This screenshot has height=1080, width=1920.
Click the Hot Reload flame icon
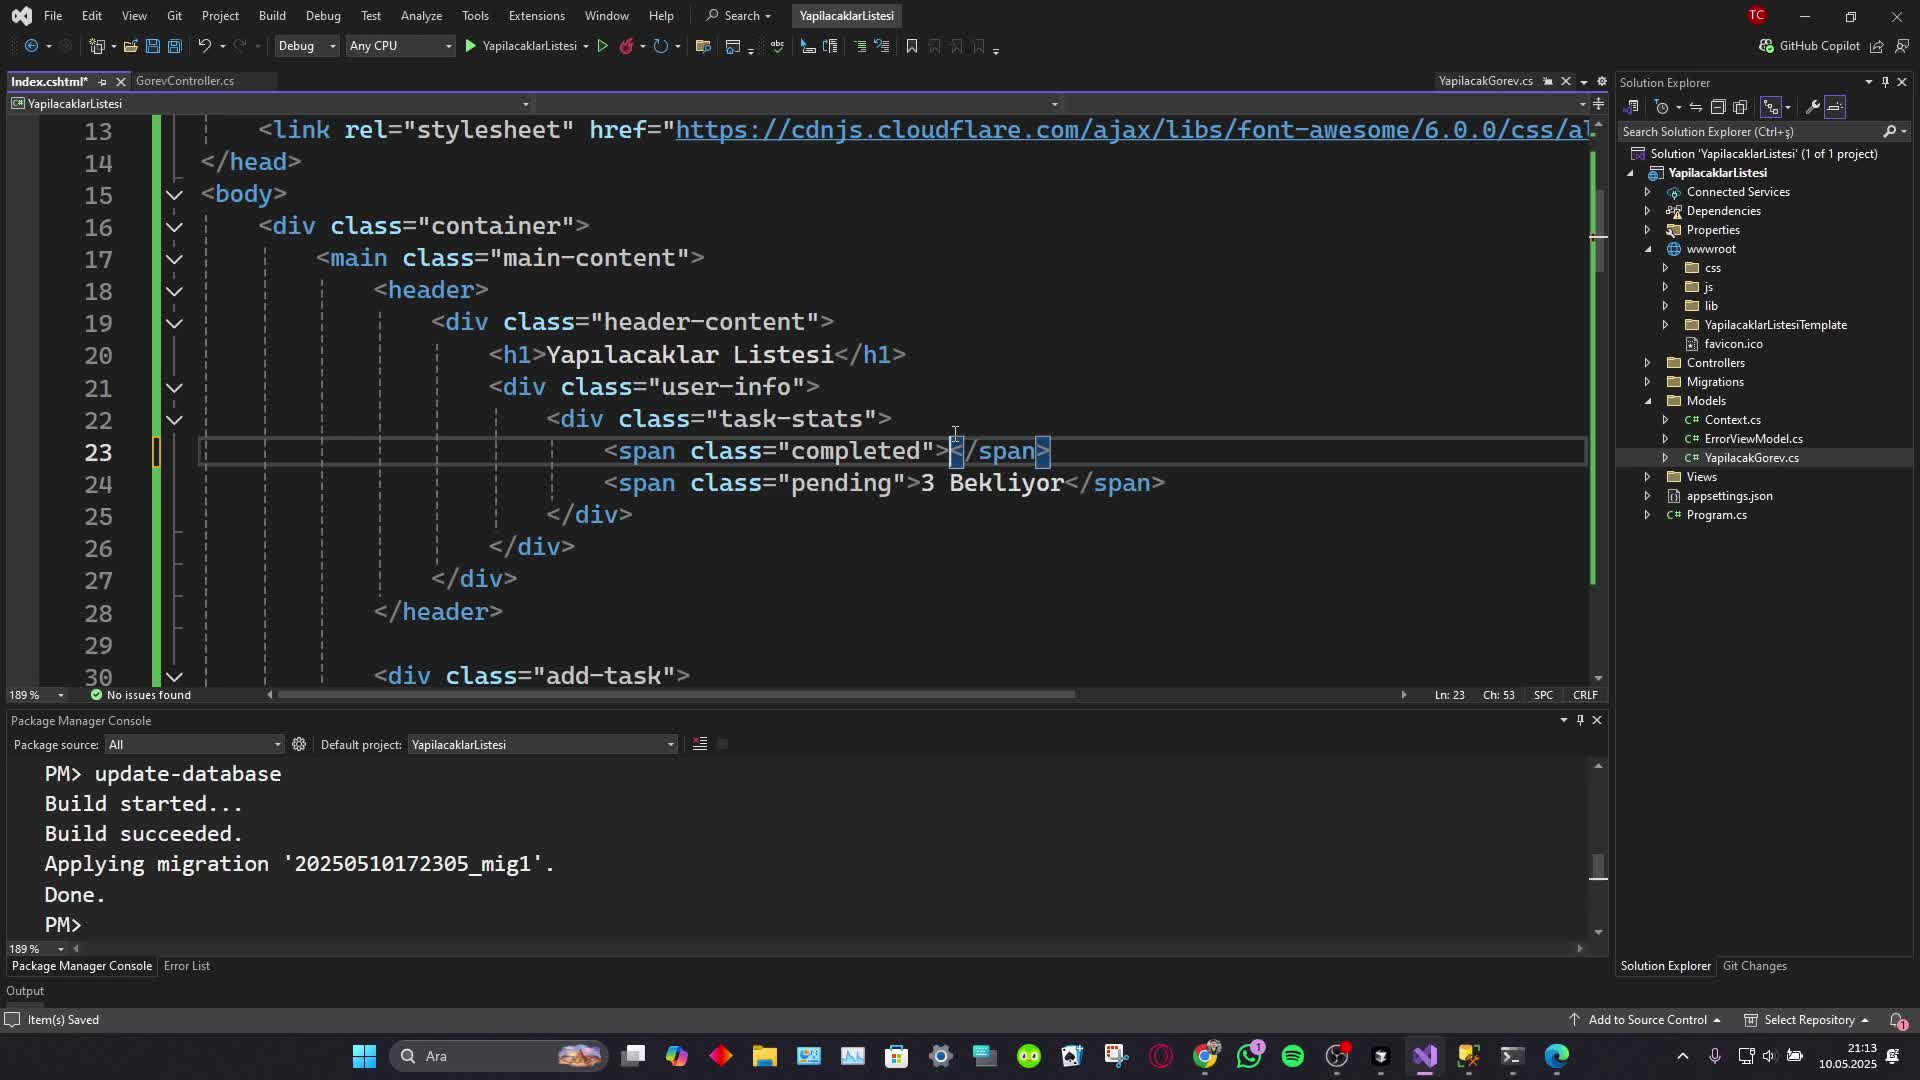626,46
